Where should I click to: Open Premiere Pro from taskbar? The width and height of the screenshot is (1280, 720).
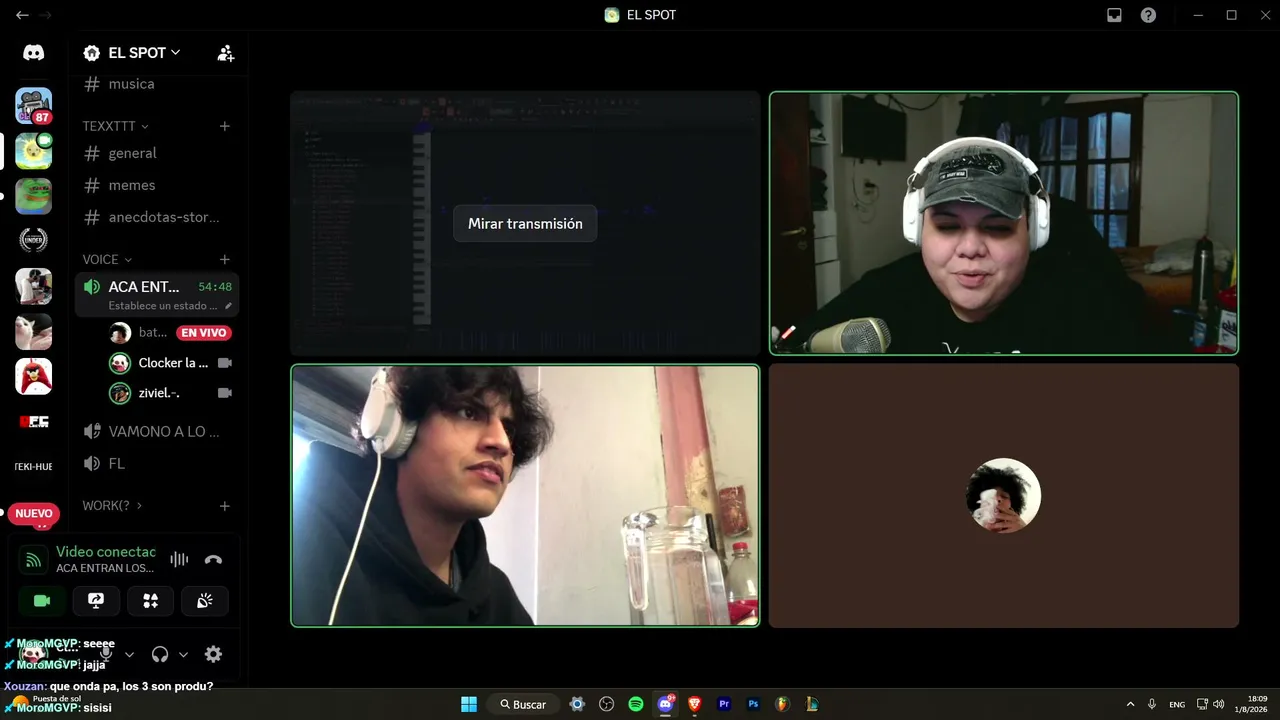pyautogui.click(x=724, y=704)
